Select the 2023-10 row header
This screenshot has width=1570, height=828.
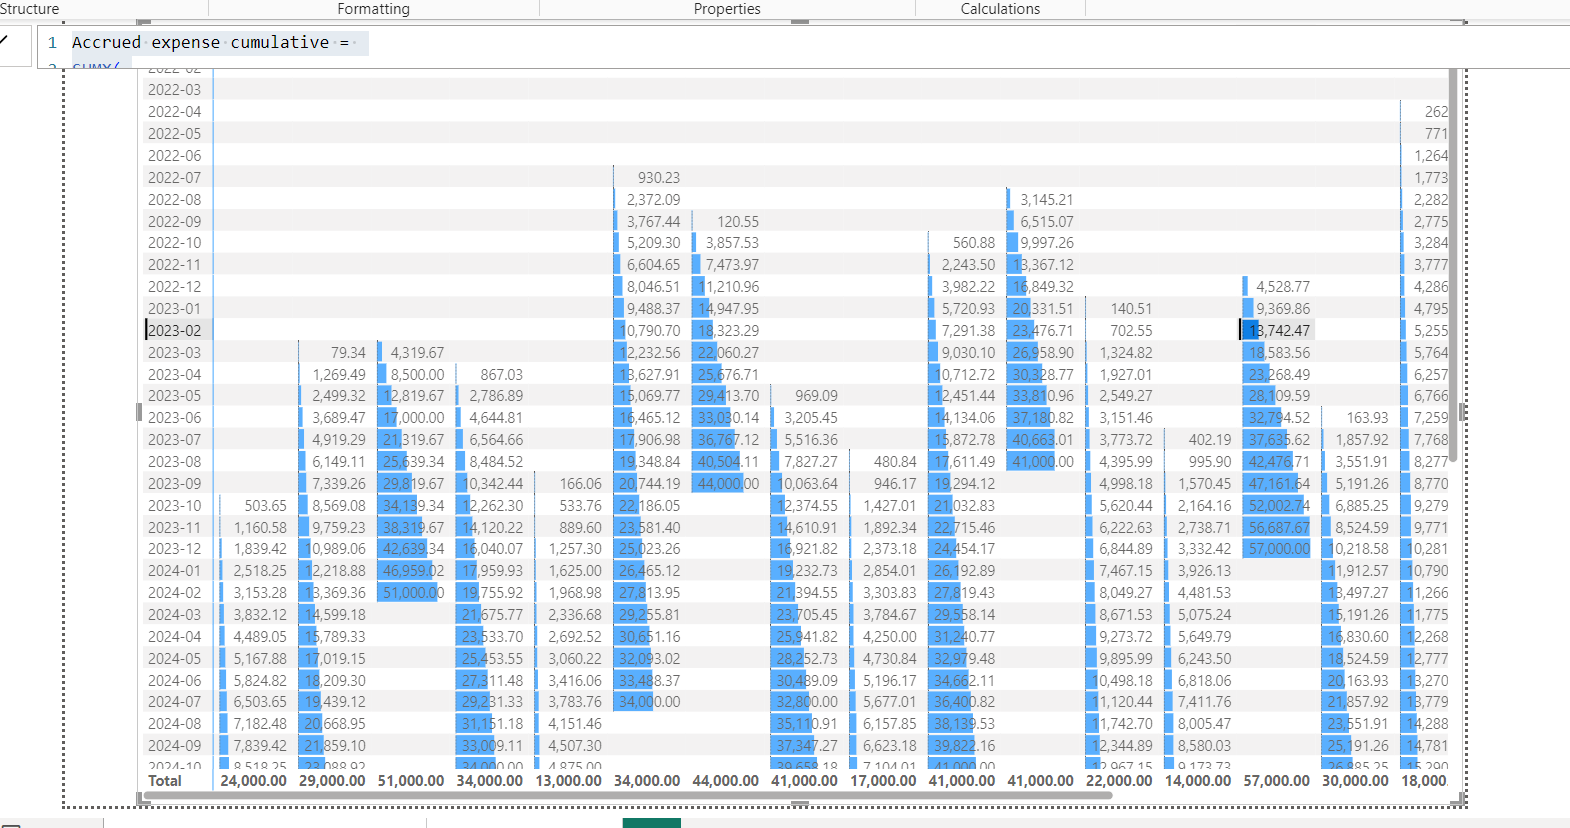click(x=174, y=505)
